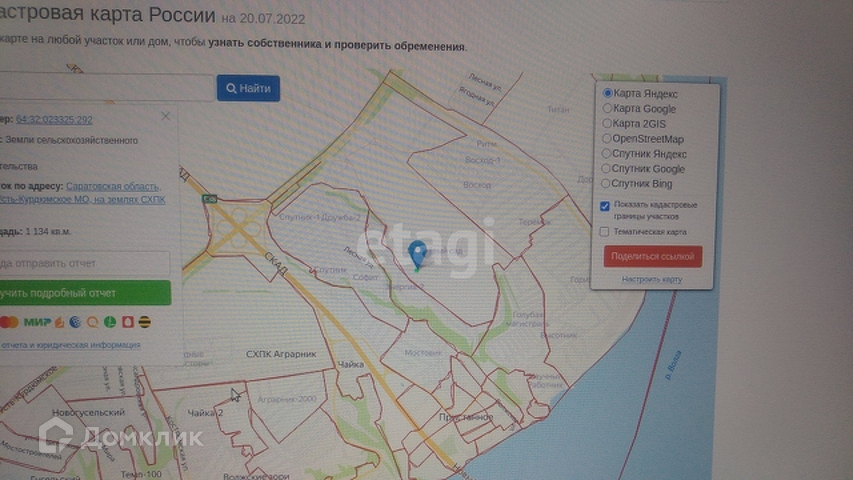Click the Mastercard payment icon
This screenshot has height=480, width=853.
tap(9, 322)
